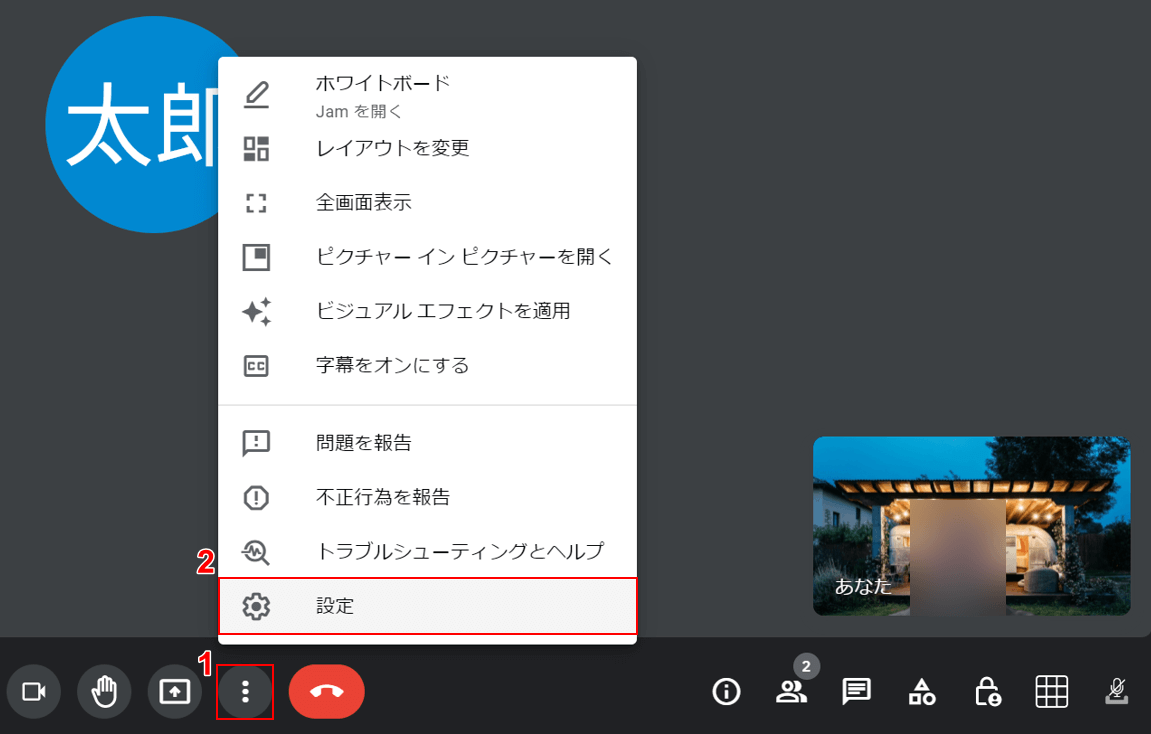Choose 不正行為を報告 menu item
Screen dimensions: 1151x734
coord(427,498)
